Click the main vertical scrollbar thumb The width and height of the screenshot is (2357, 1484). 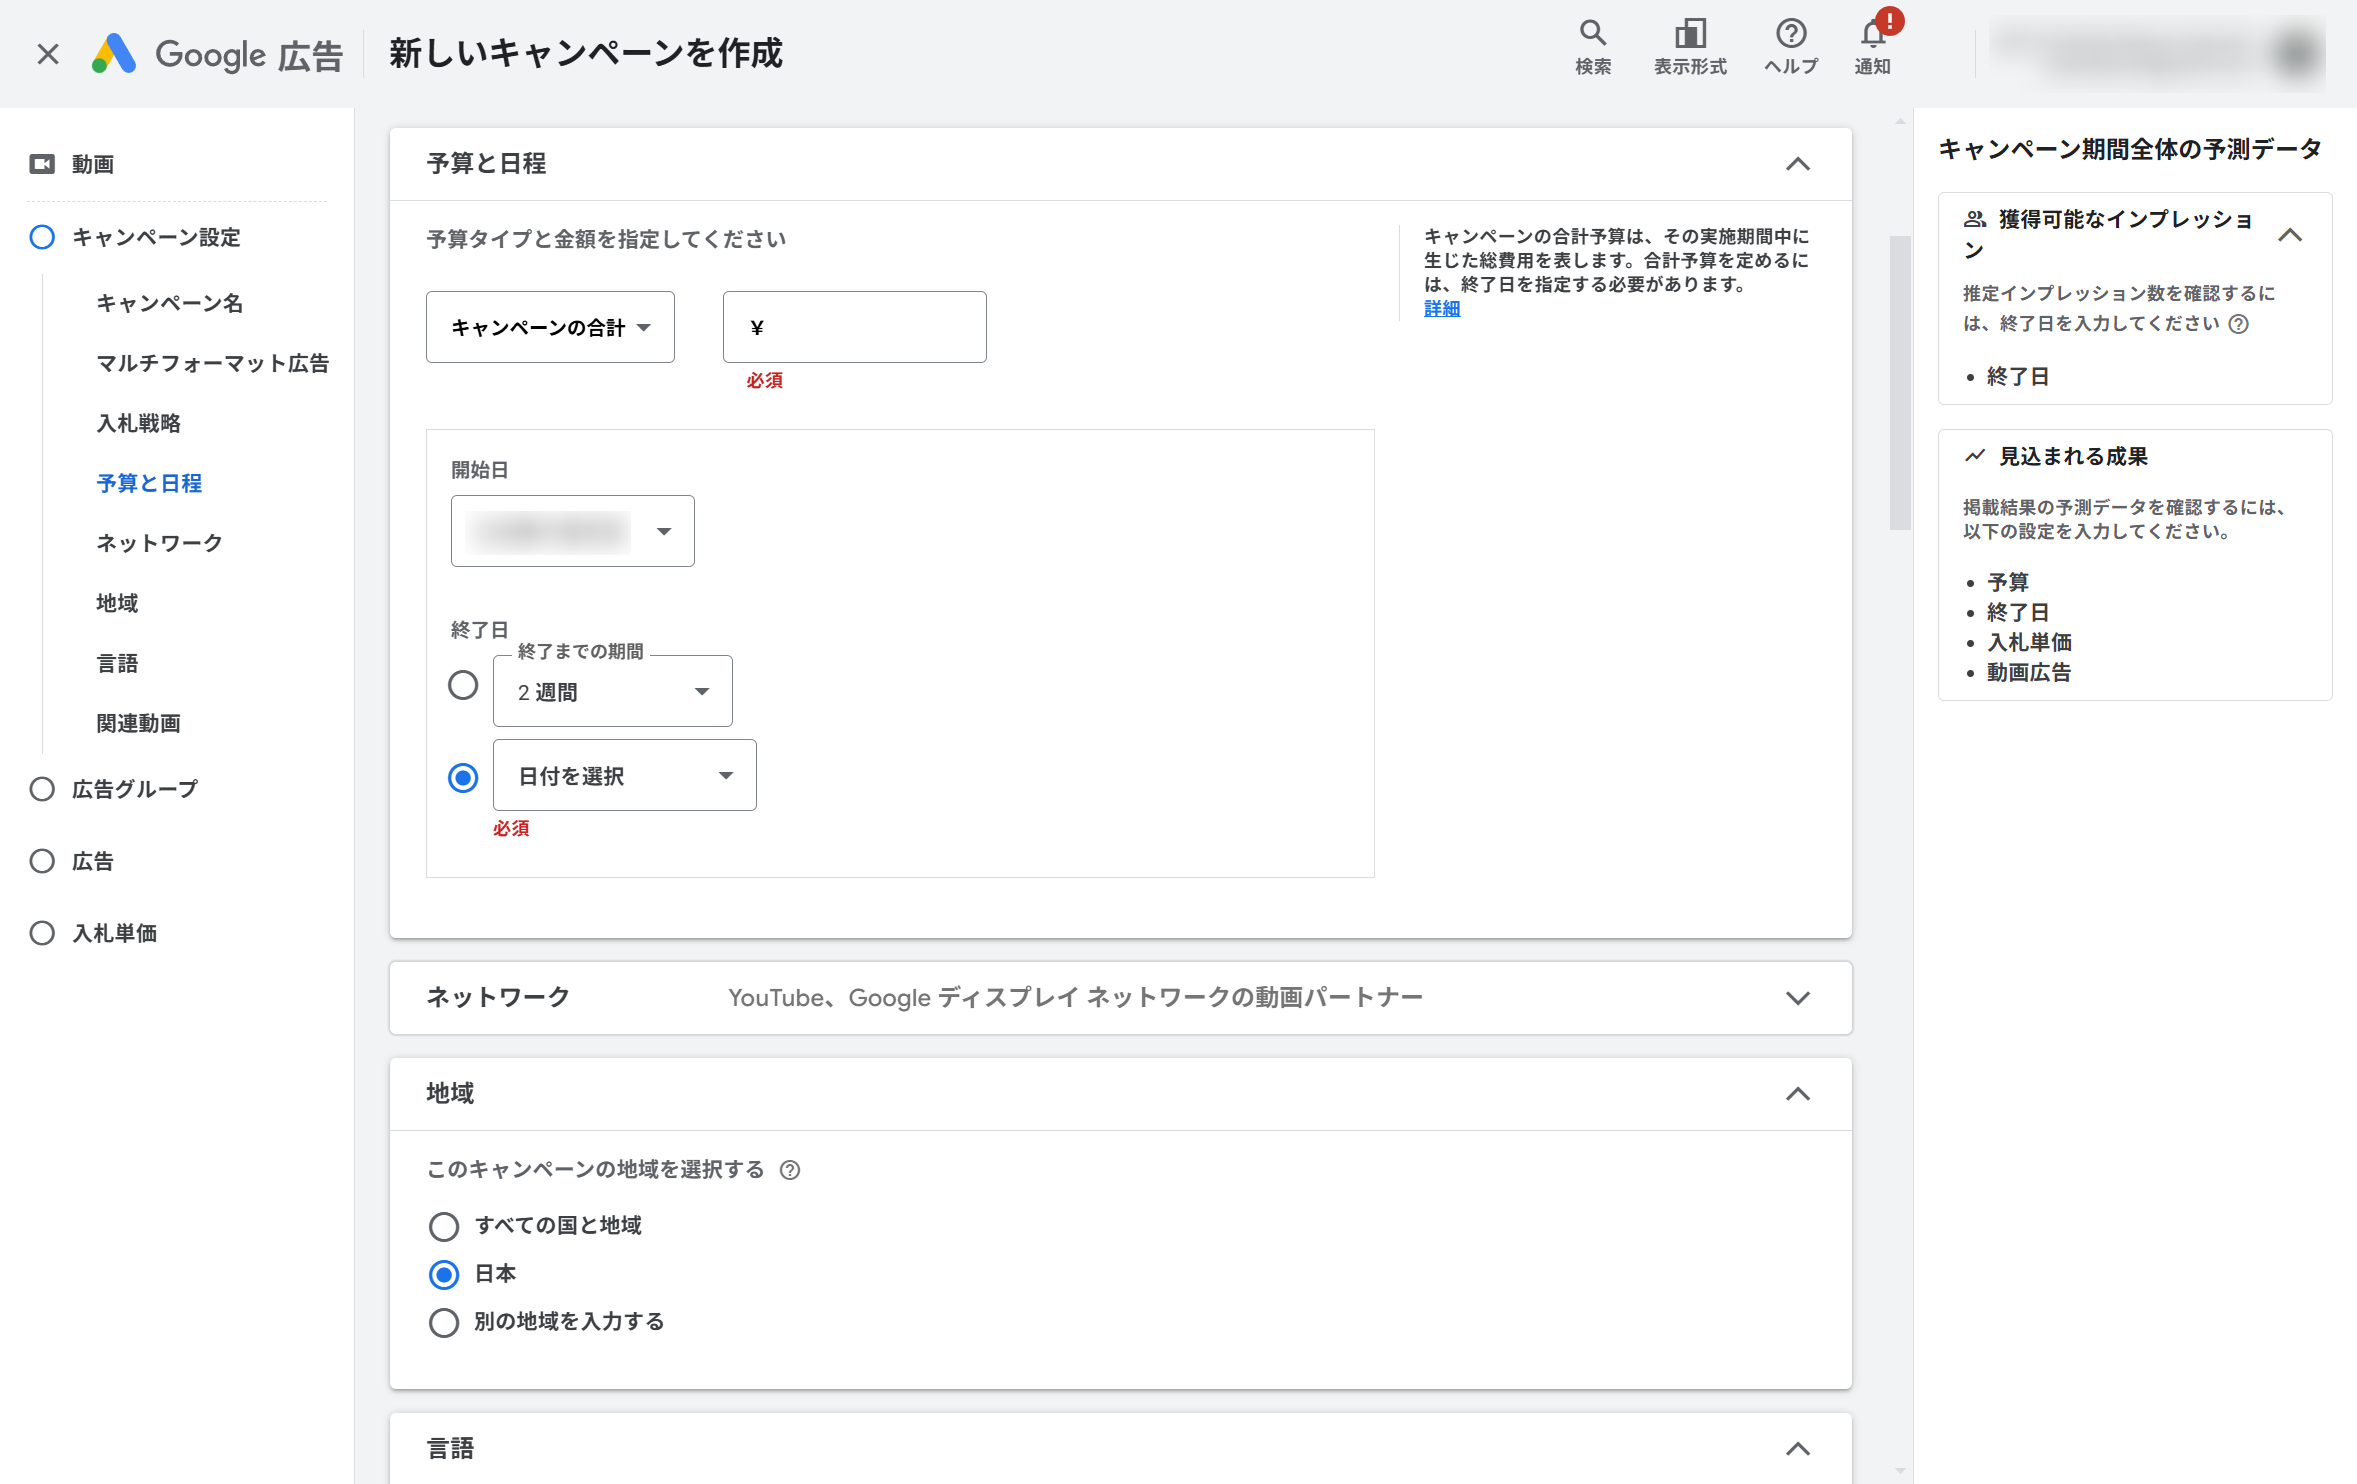click(x=1900, y=383)
